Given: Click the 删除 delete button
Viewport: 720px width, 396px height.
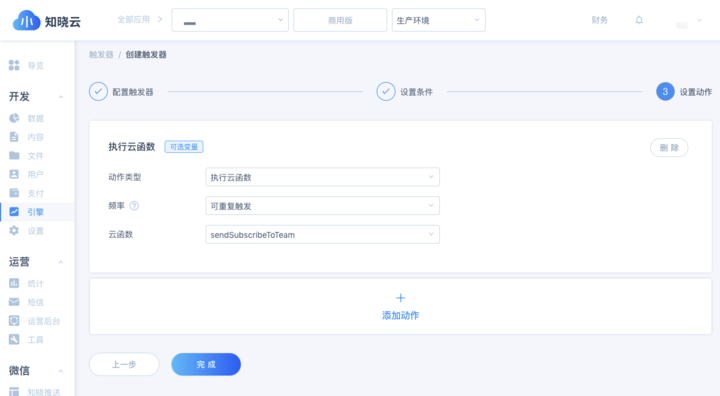Looking at the screenshot, I should 669,147.
